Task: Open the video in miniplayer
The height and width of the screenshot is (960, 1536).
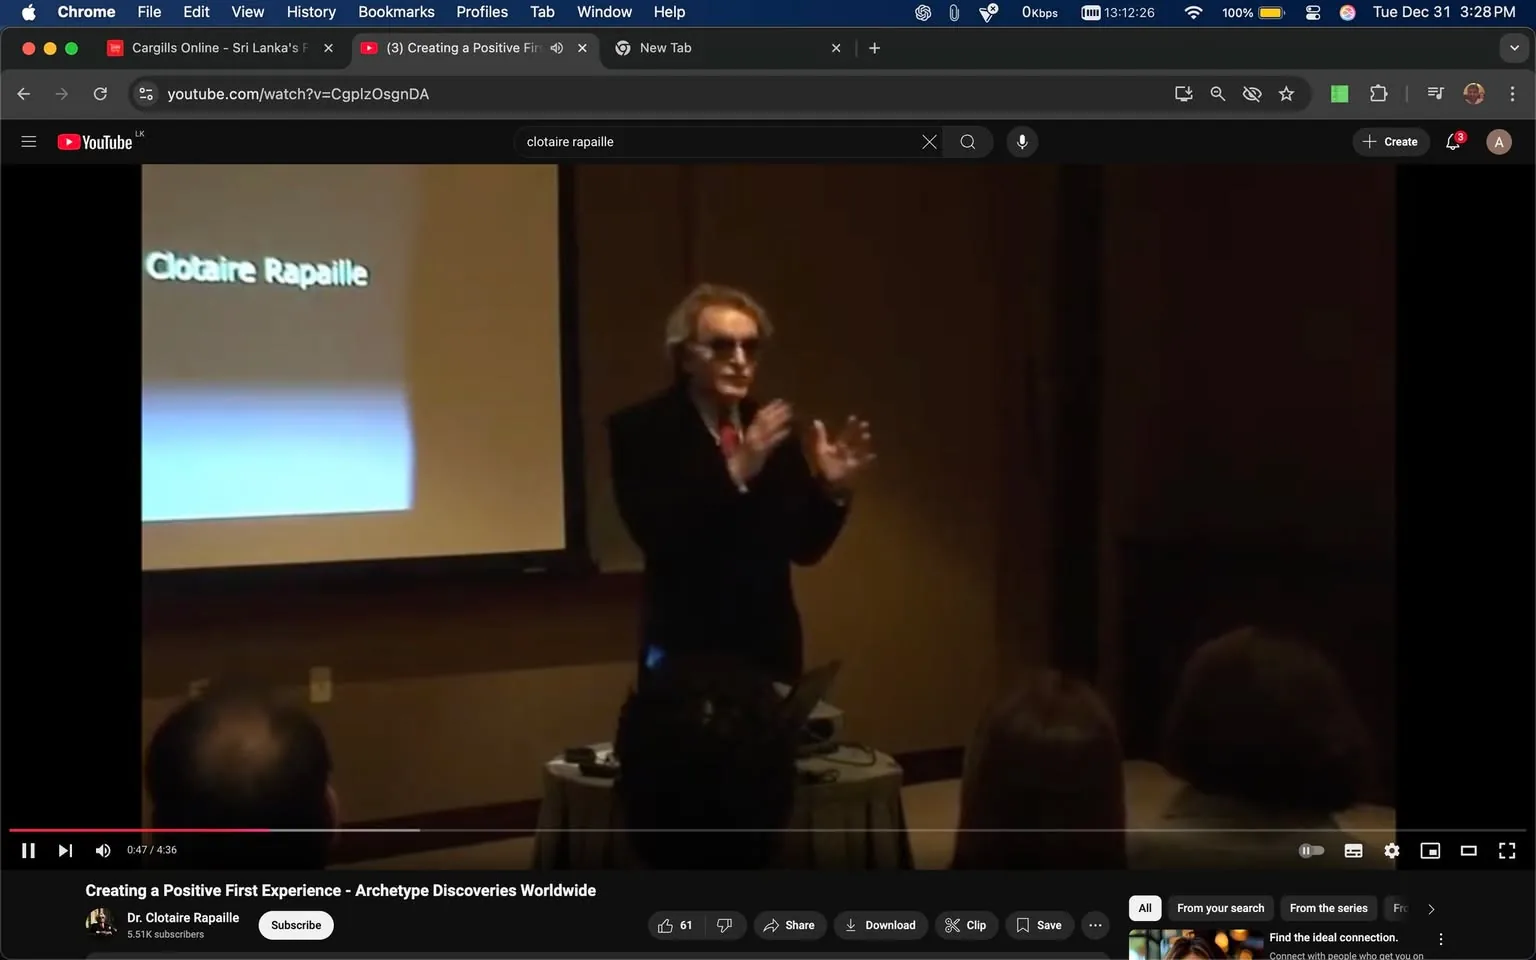Action: [x=1429, y=850]
